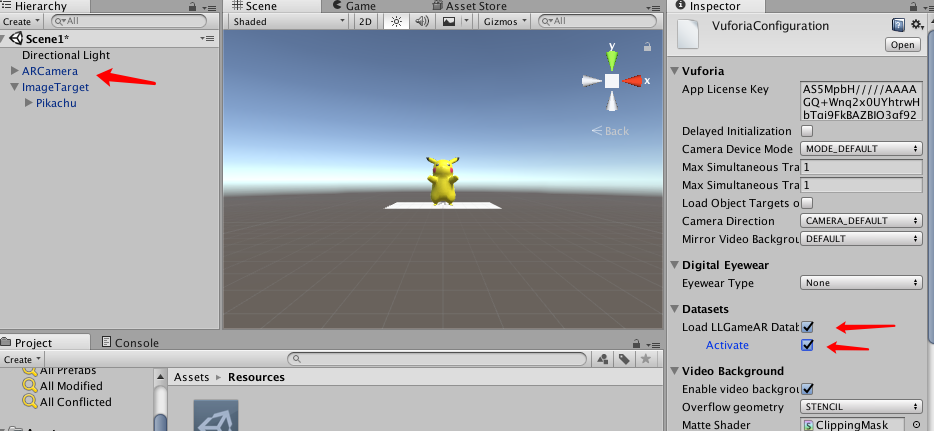The width and height of the screenshot is (934, 431).
Task: Open Inspector settings gear icon
Action: [x=917, y=25]
